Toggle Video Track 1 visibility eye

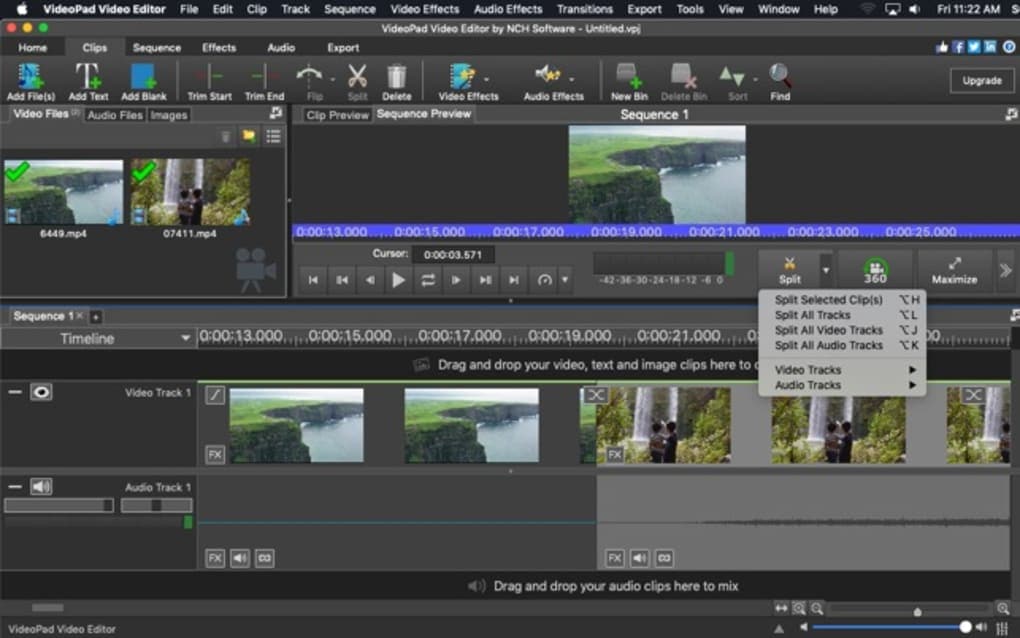41,392
